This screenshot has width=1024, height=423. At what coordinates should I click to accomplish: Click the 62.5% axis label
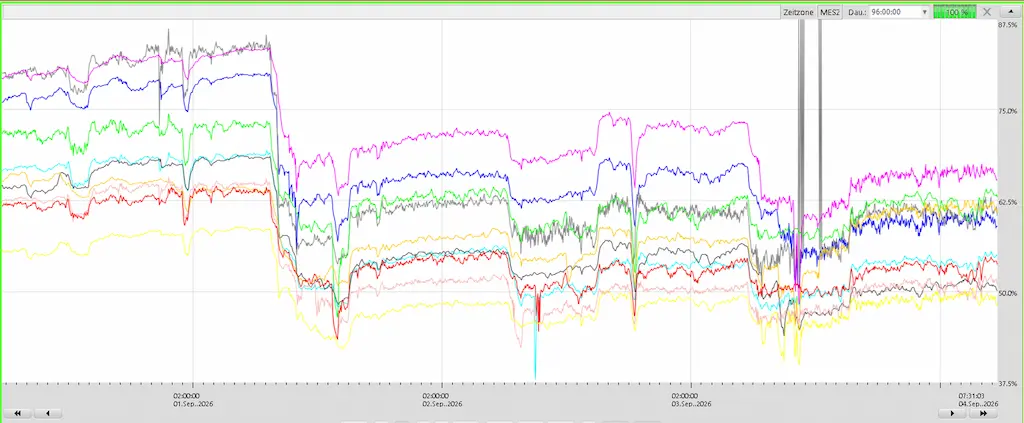pyautogui.click(x=1008, y=202)
